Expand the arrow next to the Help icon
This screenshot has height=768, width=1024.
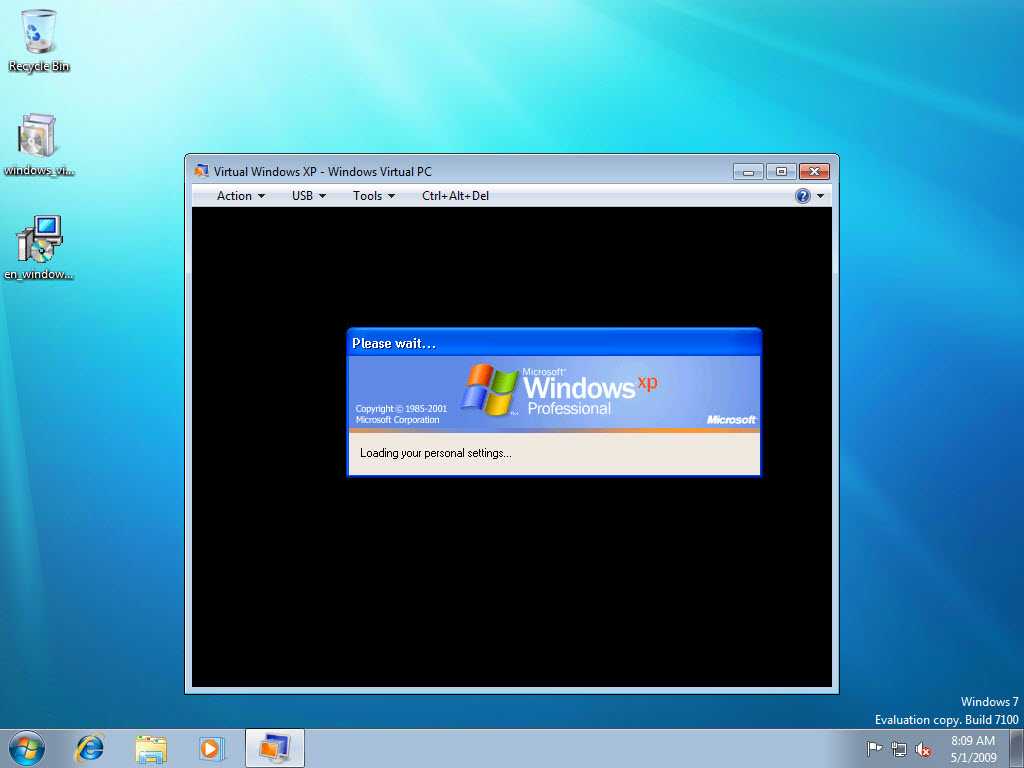[820, 196]
